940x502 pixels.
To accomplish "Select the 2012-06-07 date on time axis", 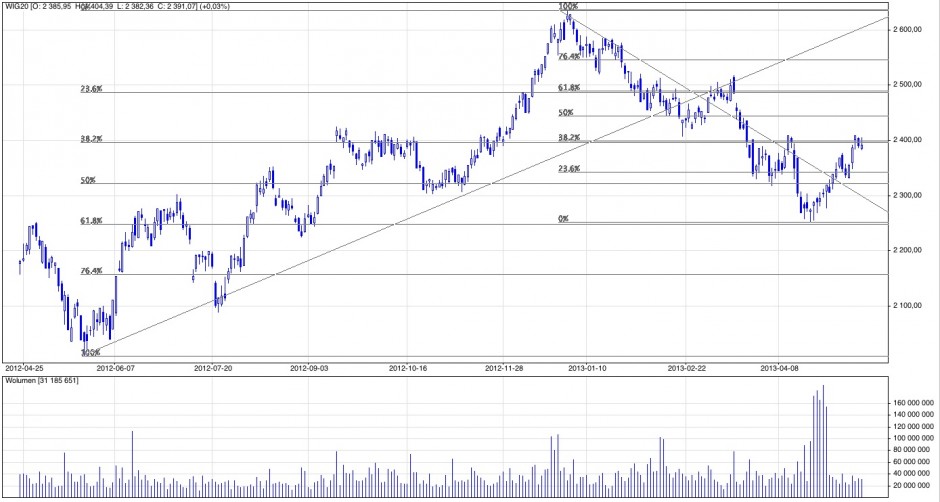I will pyautogui.click(x=116, y=368).
